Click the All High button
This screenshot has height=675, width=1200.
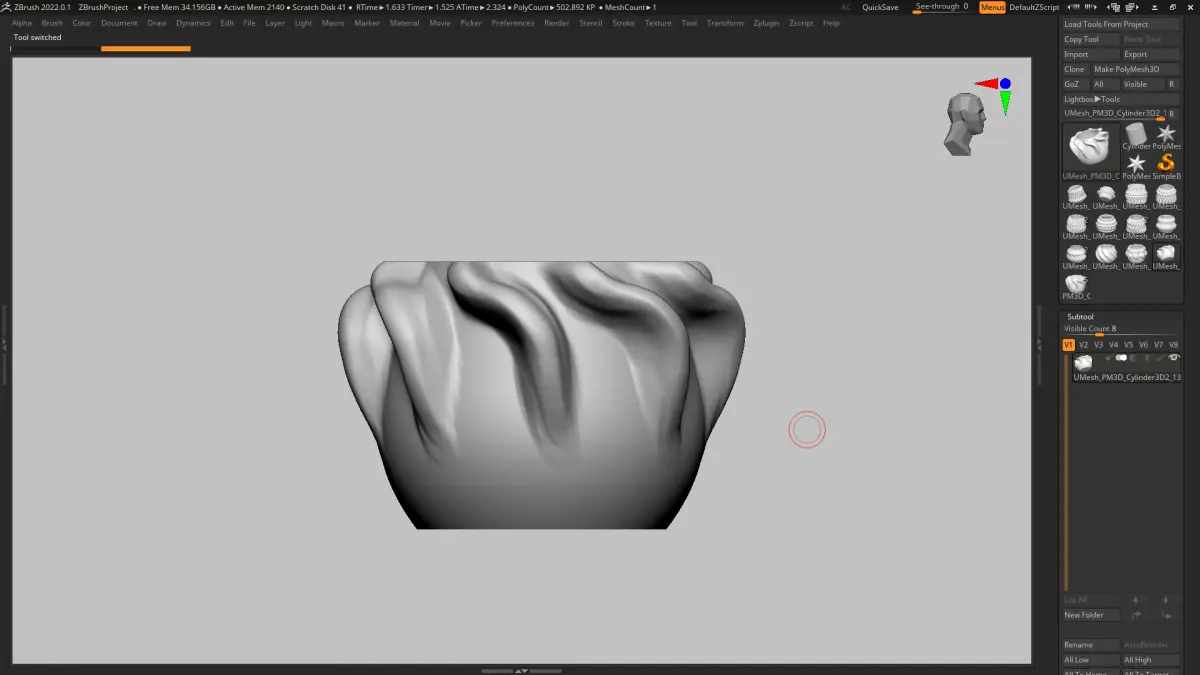coord(1151,660)
